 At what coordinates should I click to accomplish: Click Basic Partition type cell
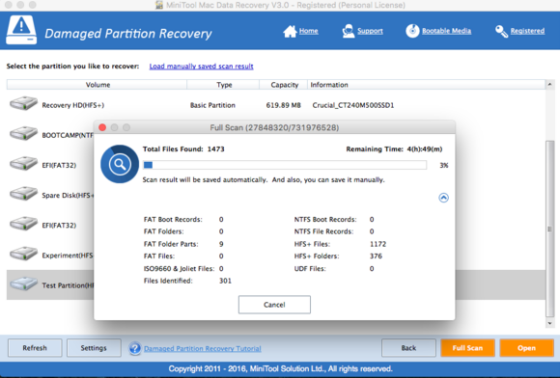point(212,105)
